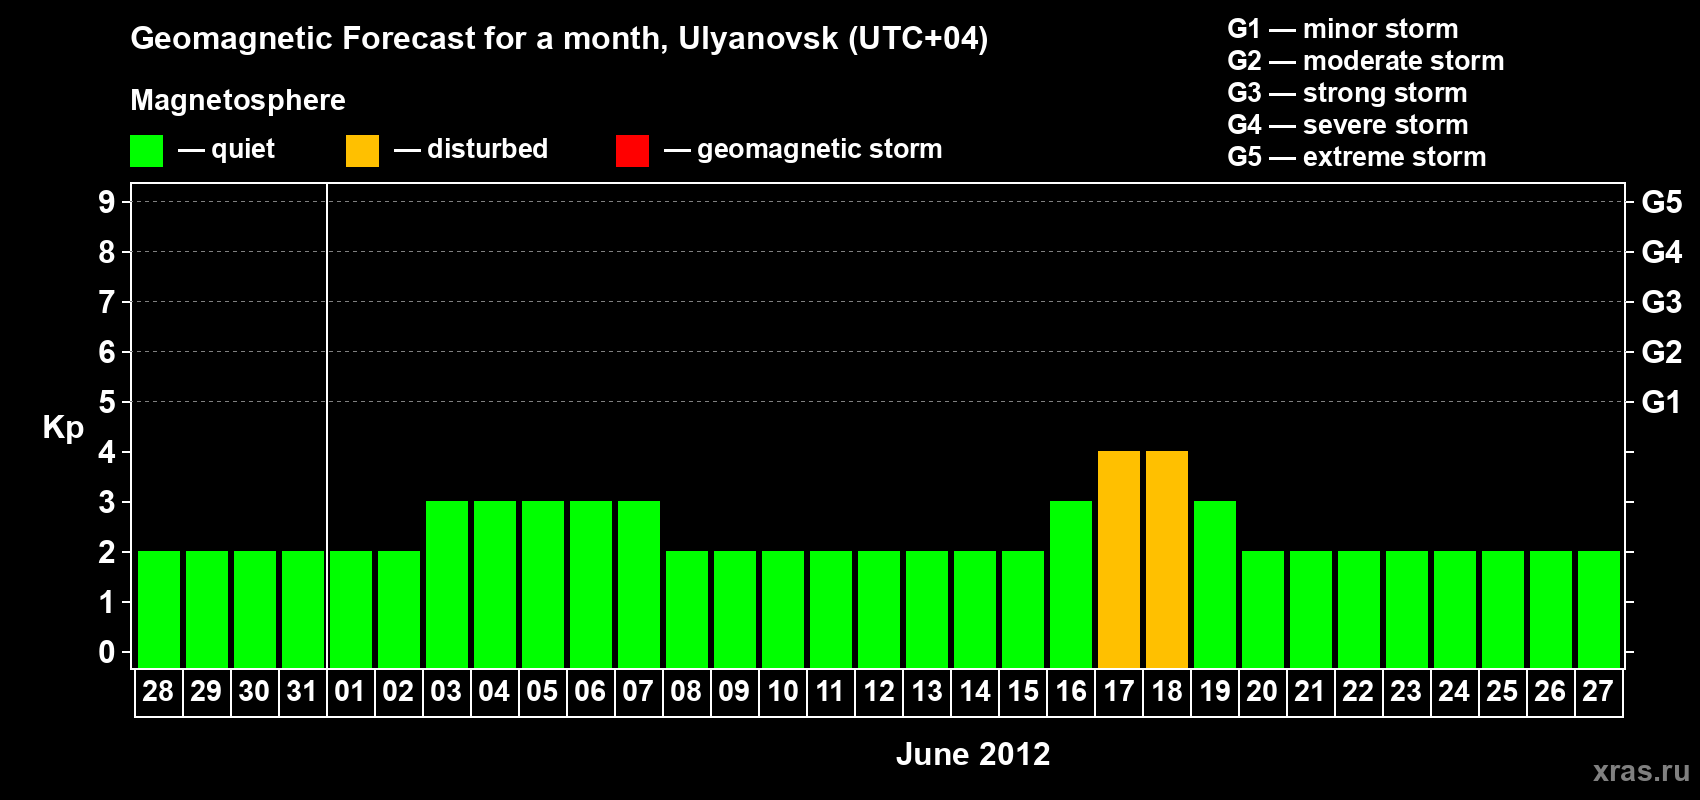Click date cell 31 on the axis
Image resolution: width=1700 pixels, height=800 pixels.
tap(303, 692)
